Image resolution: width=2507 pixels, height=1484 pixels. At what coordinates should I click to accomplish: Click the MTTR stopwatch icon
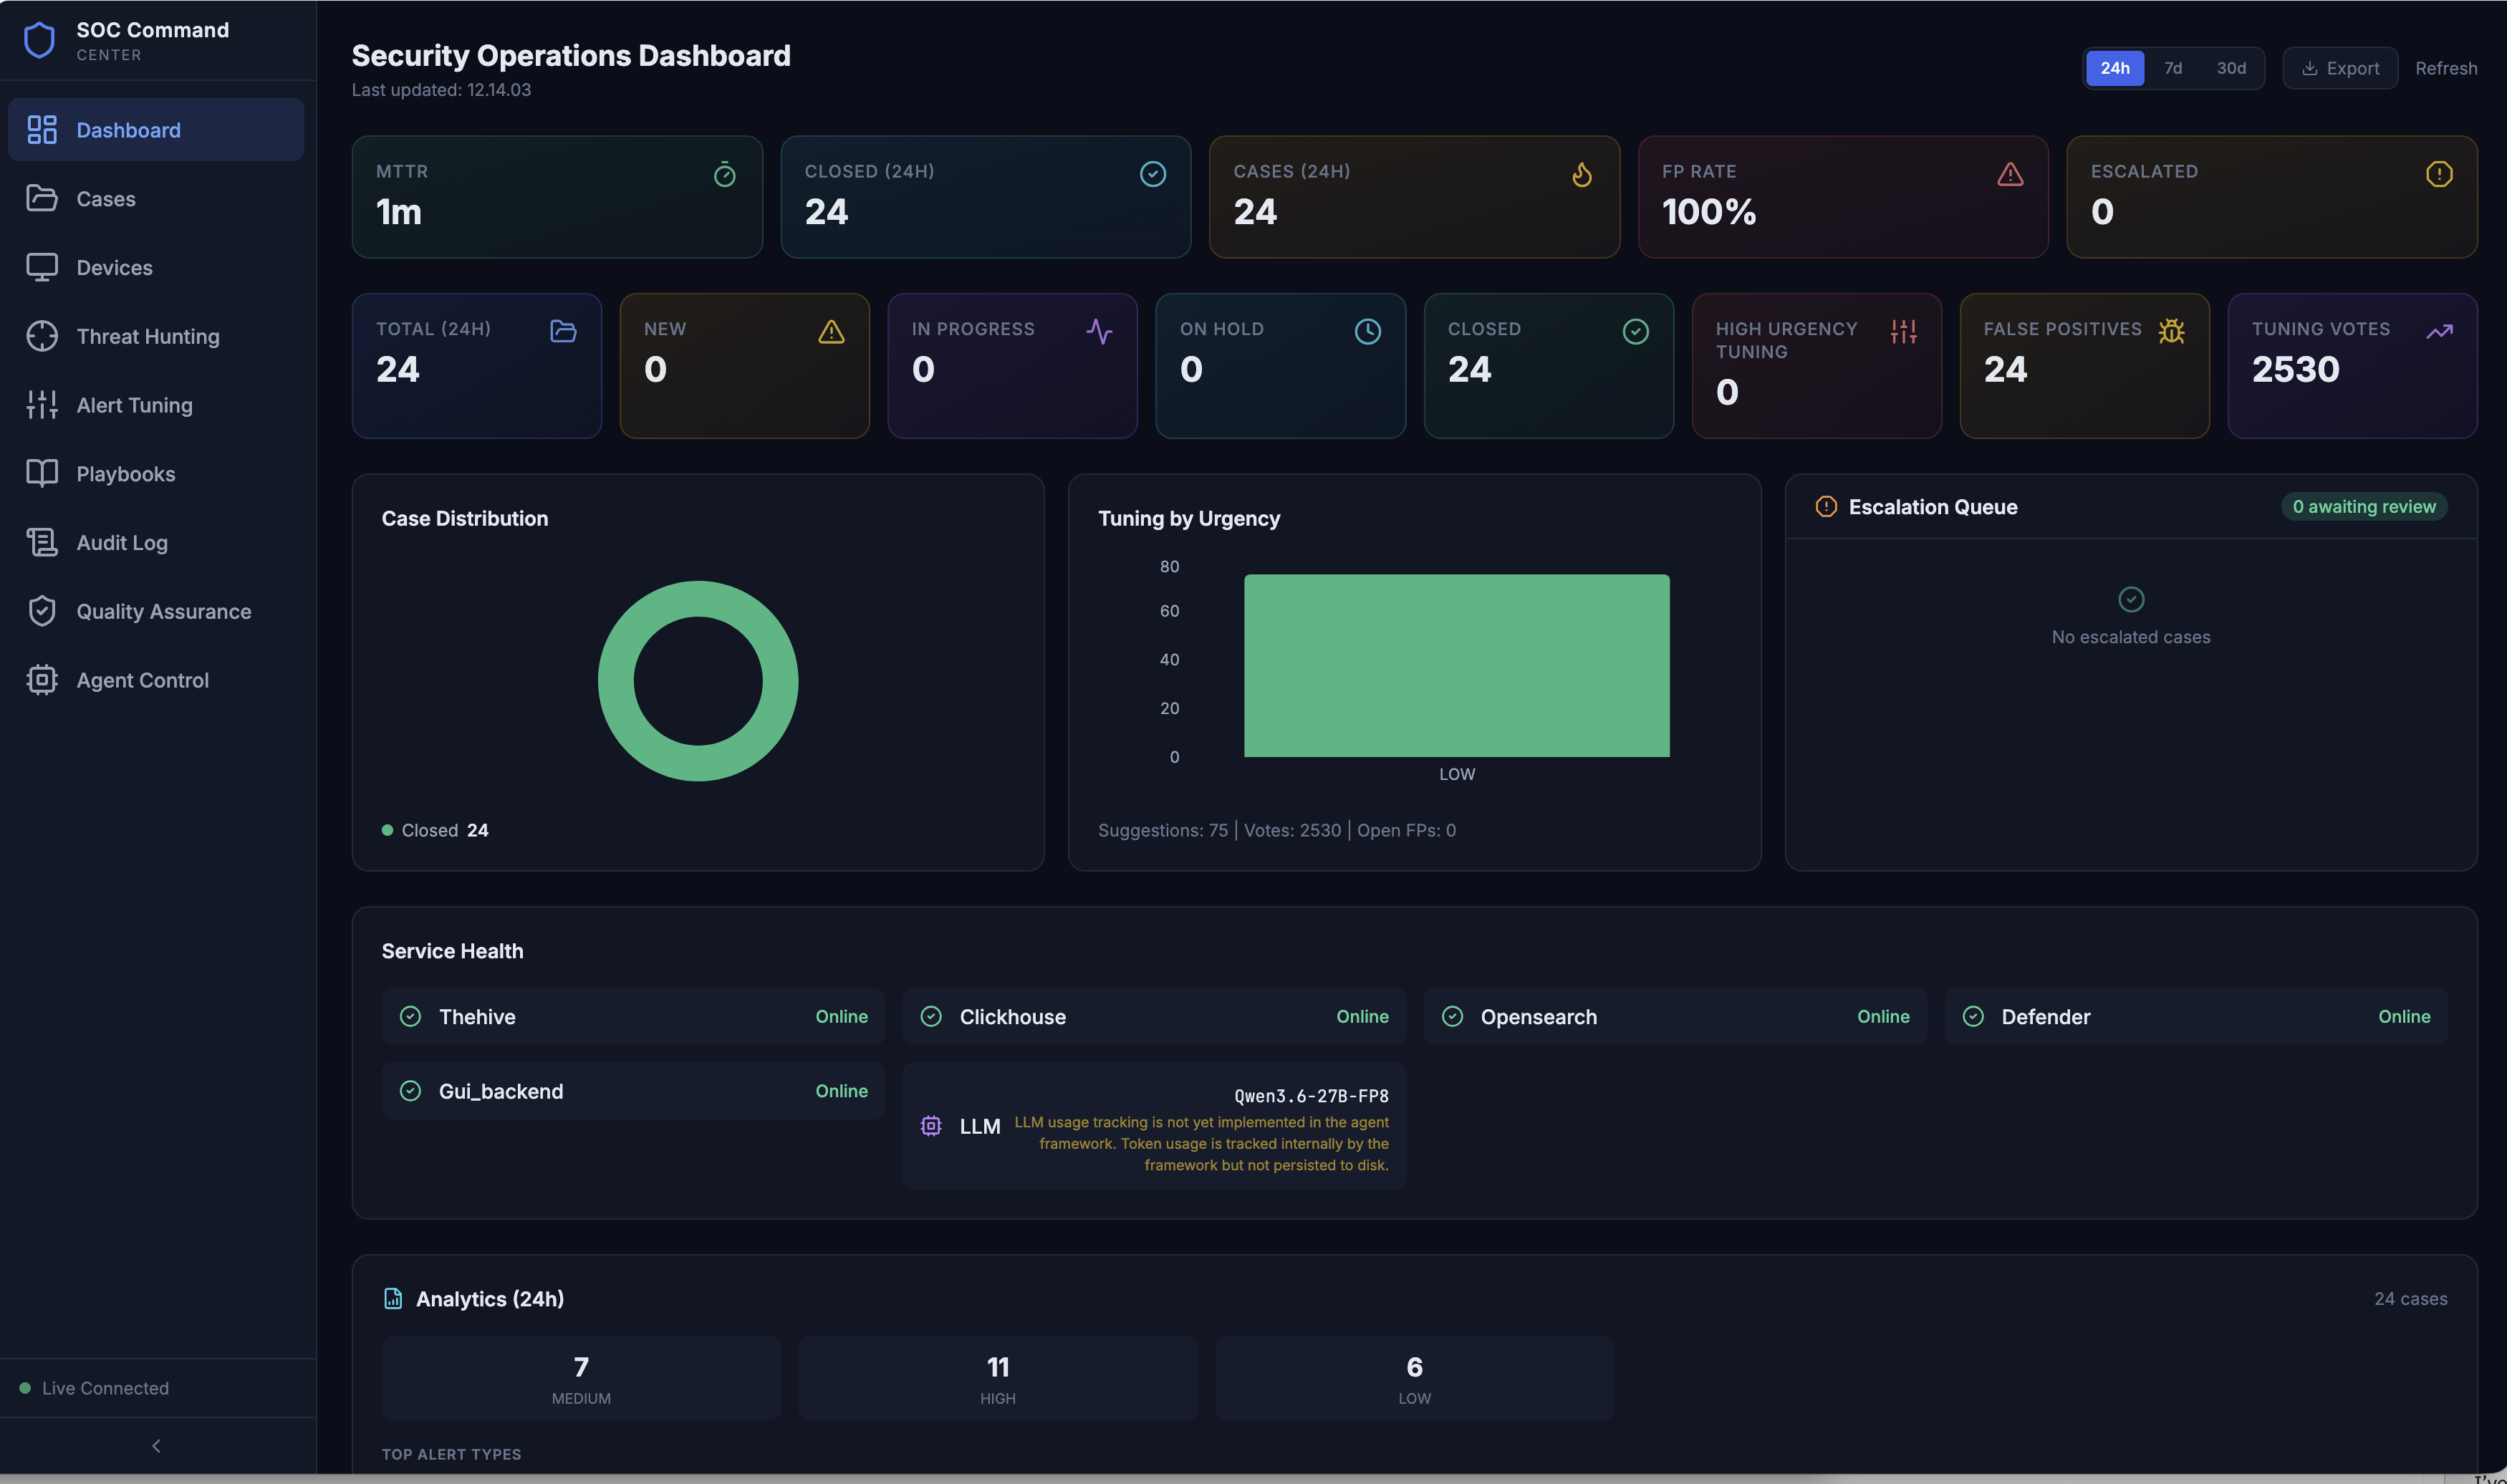(725, 175)
